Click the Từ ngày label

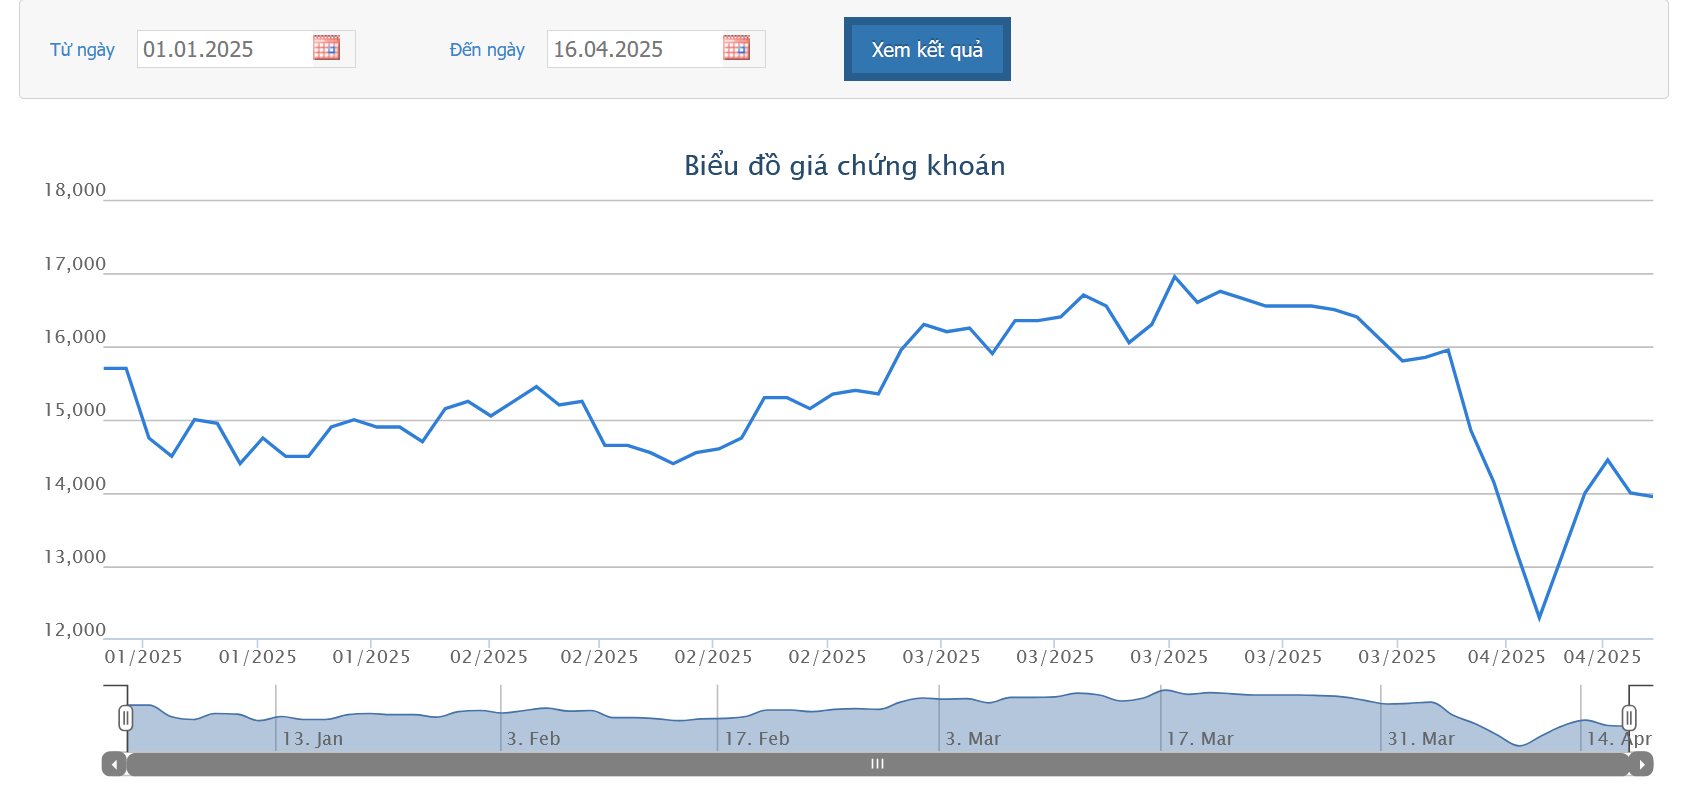[x=82, y=50]
